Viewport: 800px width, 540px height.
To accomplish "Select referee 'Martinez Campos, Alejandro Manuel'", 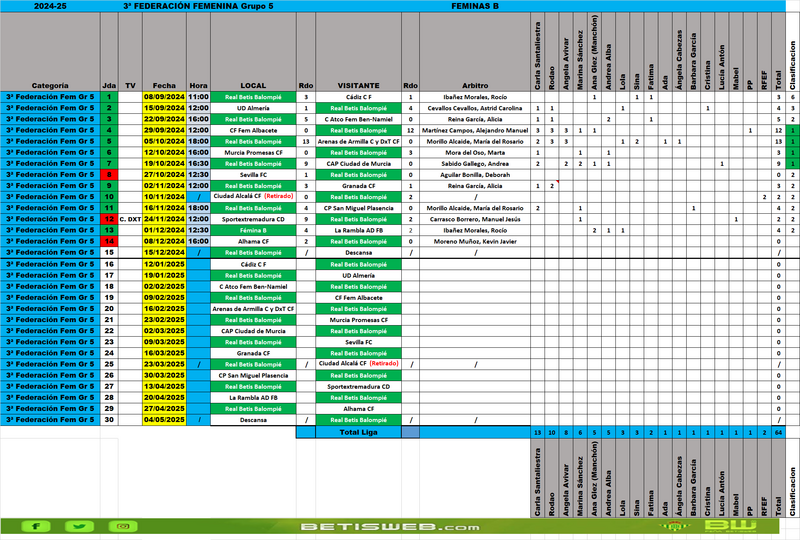I will coord(475,130).
